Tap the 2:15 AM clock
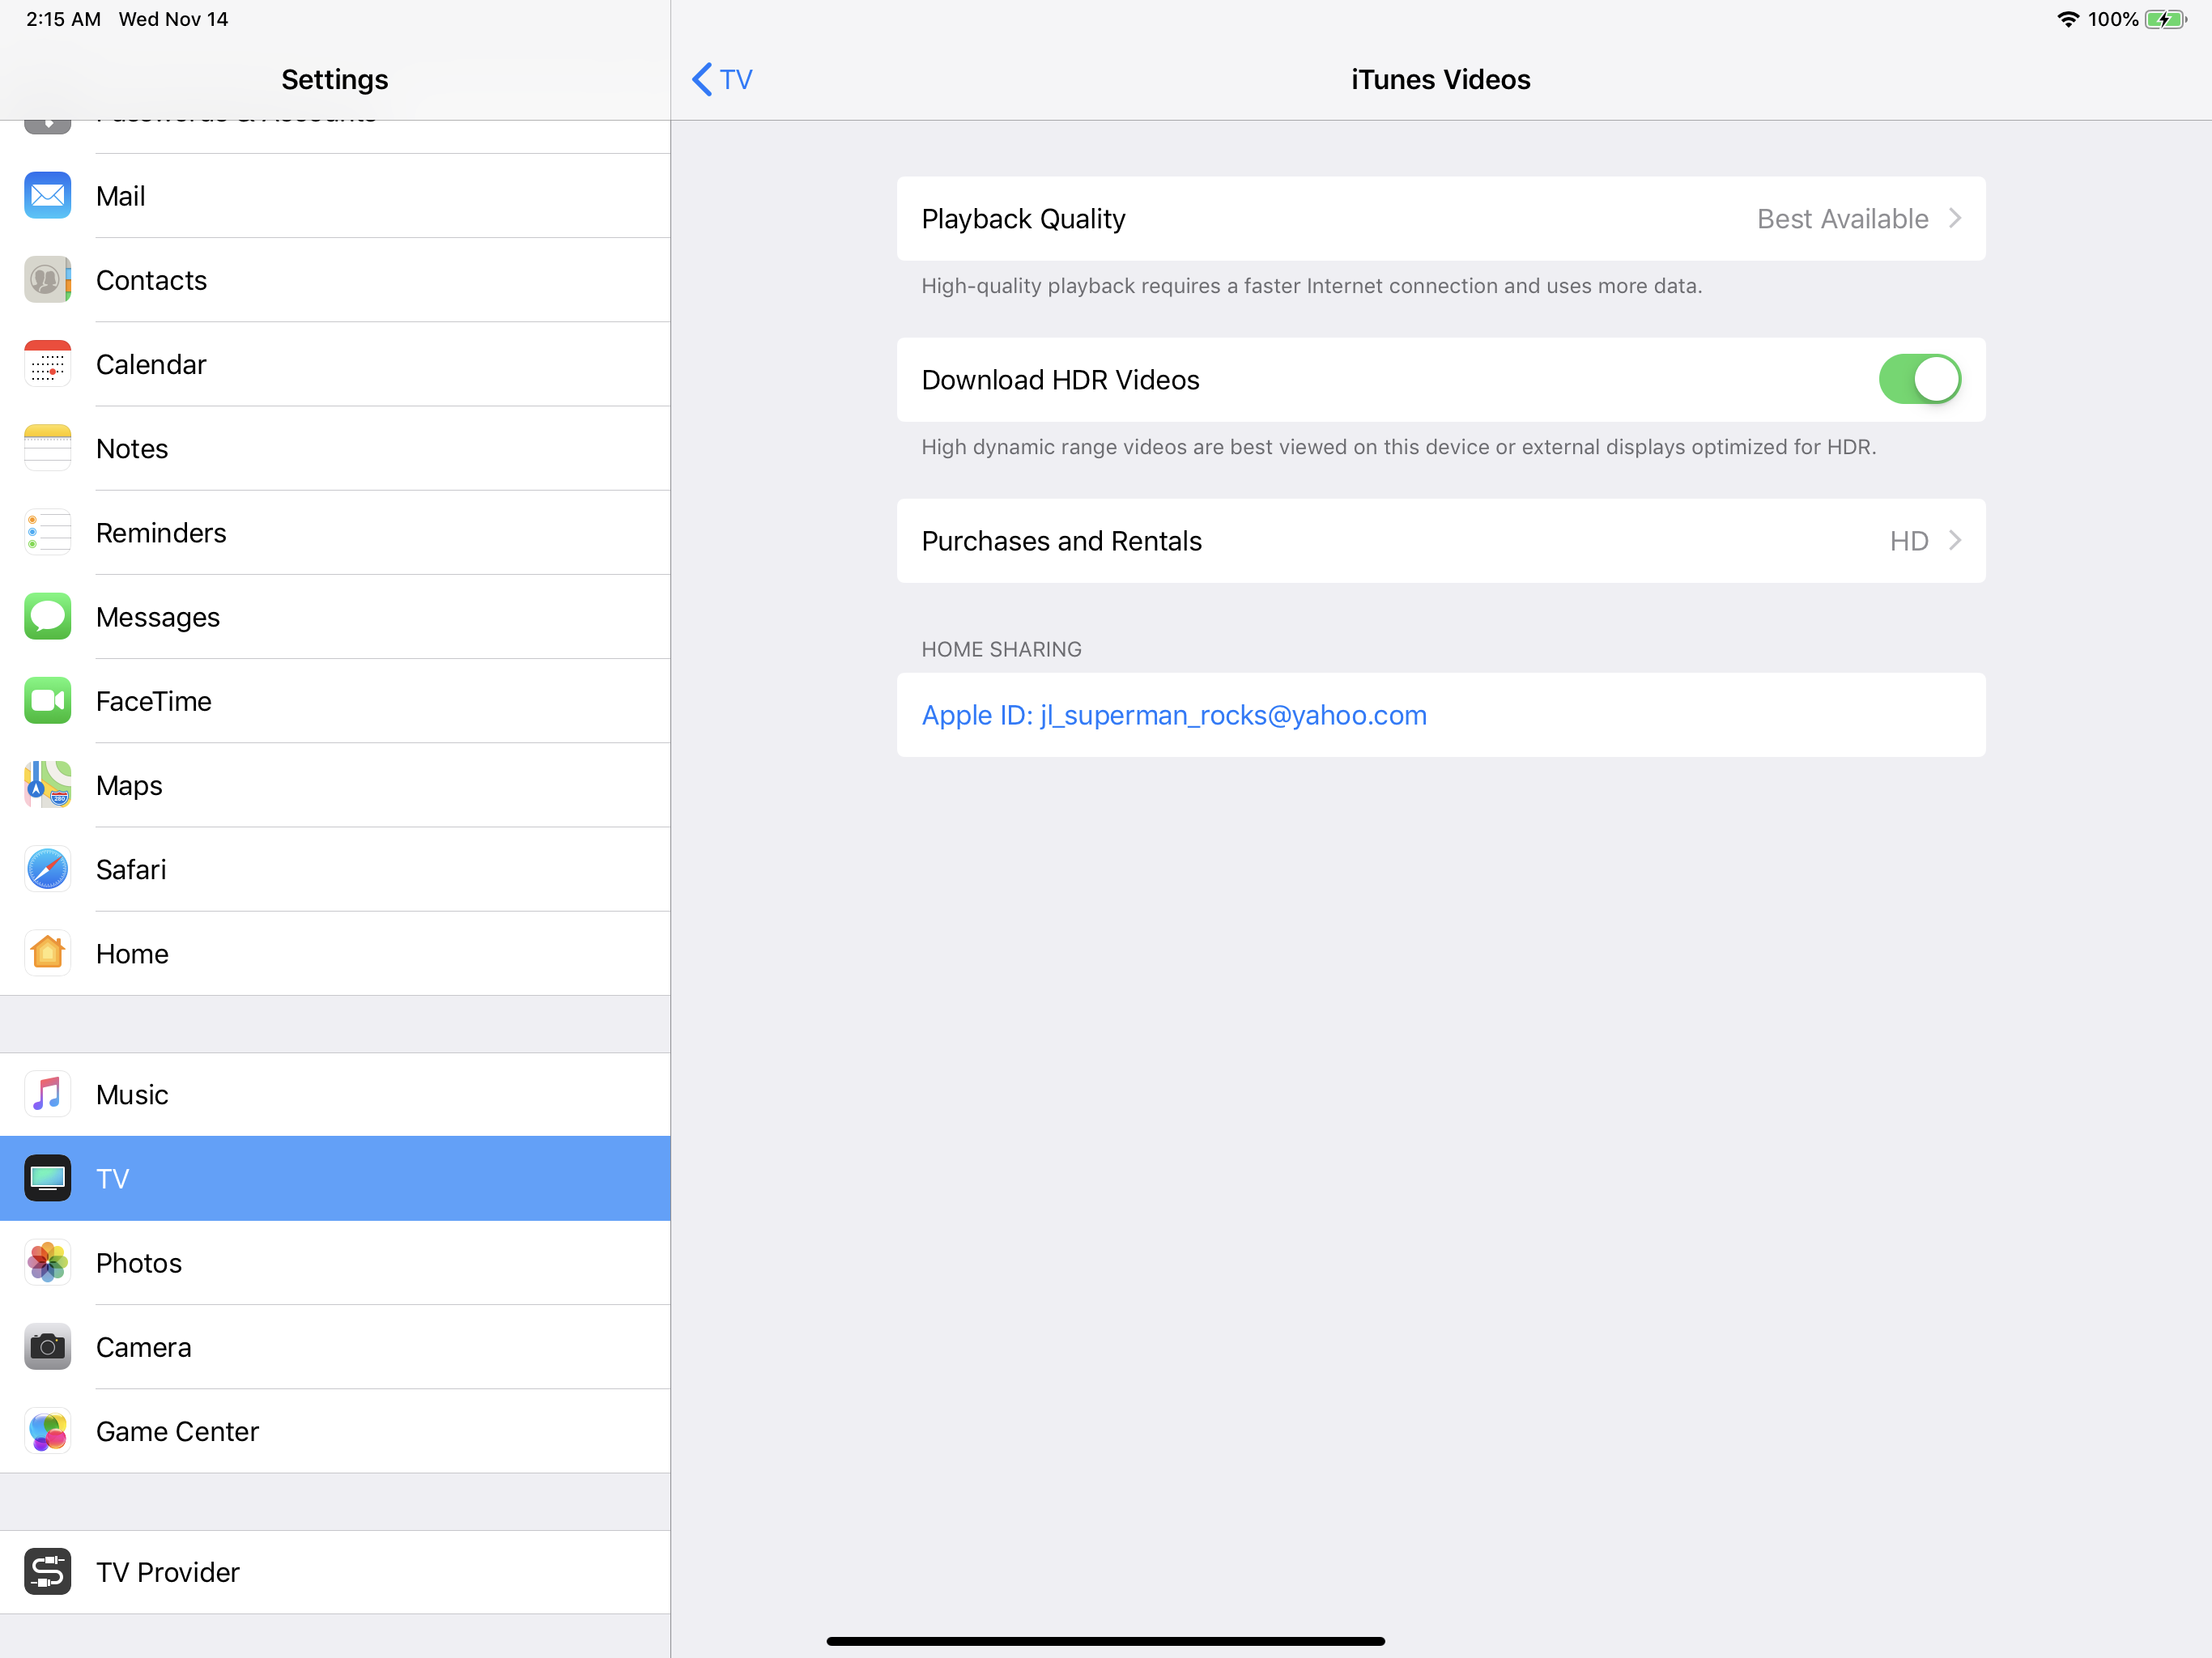This screenshot has width=2212, height=1658. pos(63,19)
